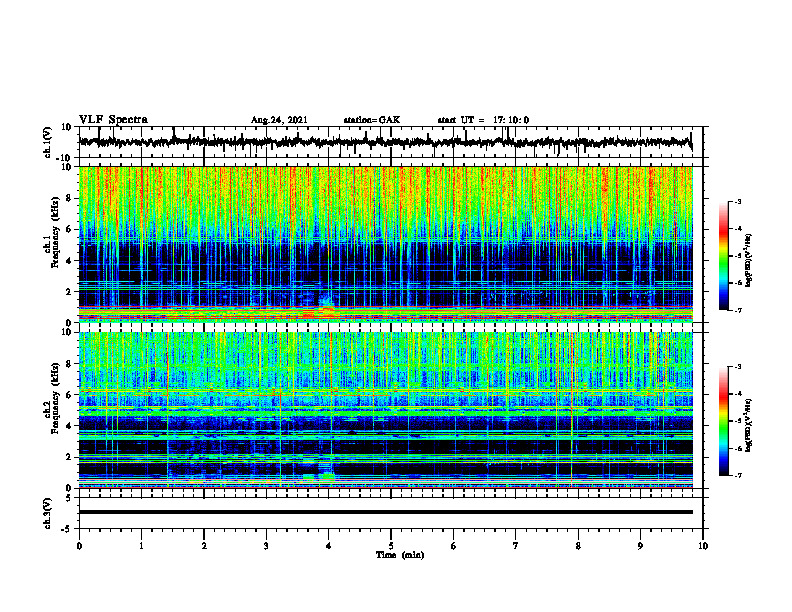Click the "10" tick label on time axis
Viewport: 792px width, 612px height.
703,546
